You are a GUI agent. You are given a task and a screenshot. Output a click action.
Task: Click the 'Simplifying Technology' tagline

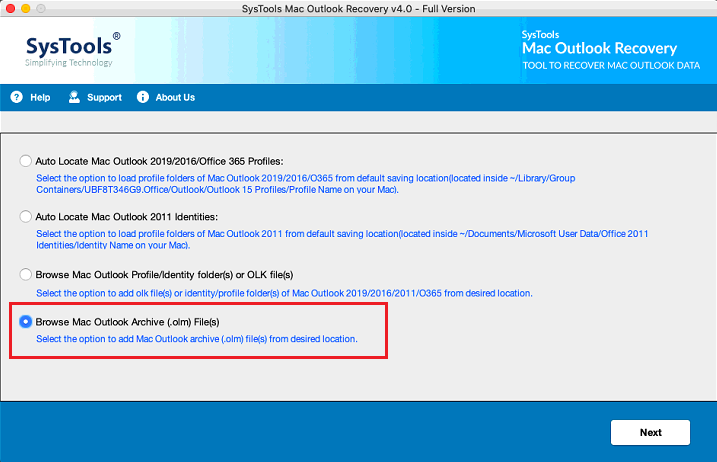[x=69, y=63]
